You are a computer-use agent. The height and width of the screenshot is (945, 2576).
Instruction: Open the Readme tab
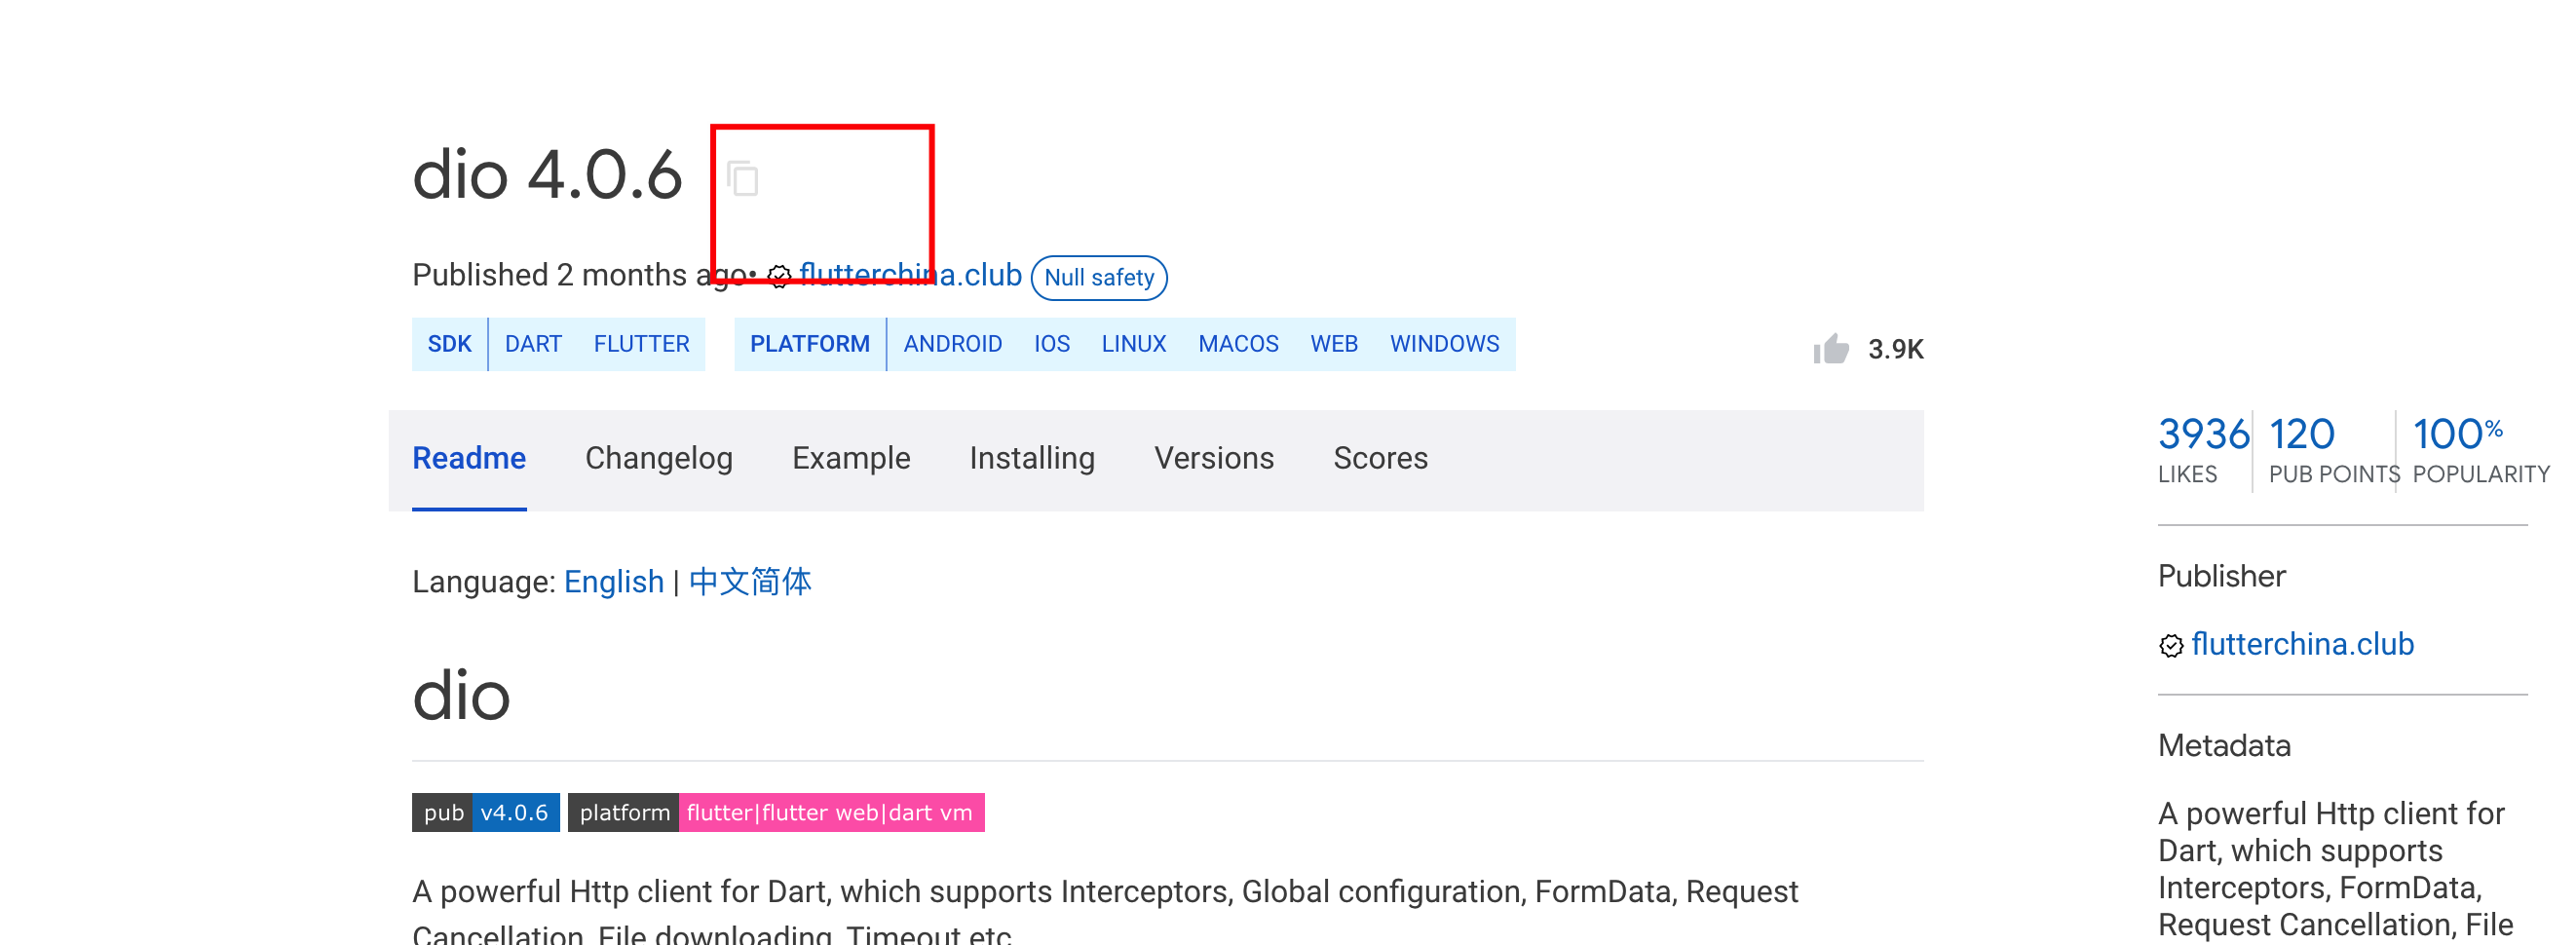pyautogui.click(x=469, y=458)
